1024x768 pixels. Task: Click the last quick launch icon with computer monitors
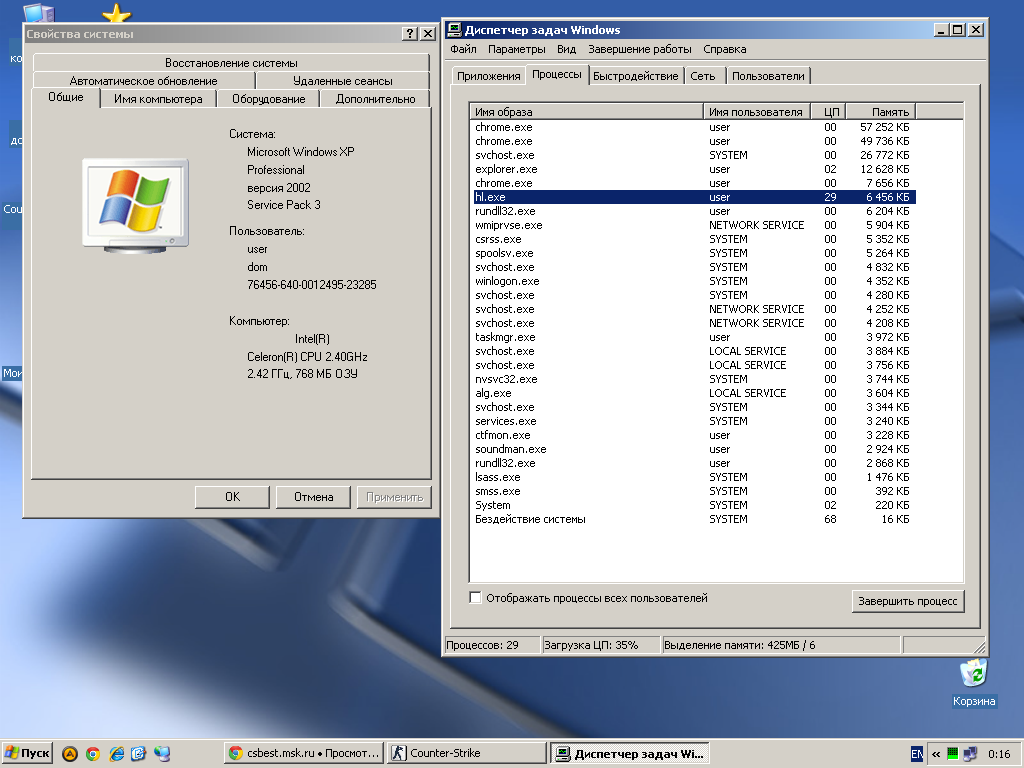click(x=162, y=754)
